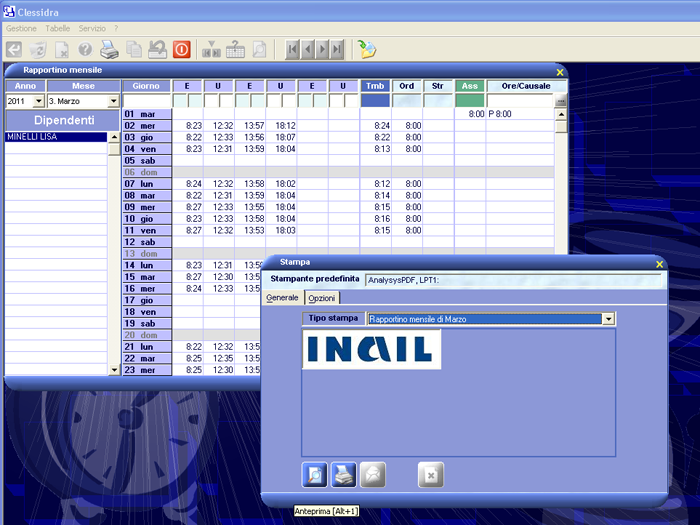The image size is (700, 525).
Task: Expand the Tipo stampa dropdown
Action: click(x=608, y=319)
